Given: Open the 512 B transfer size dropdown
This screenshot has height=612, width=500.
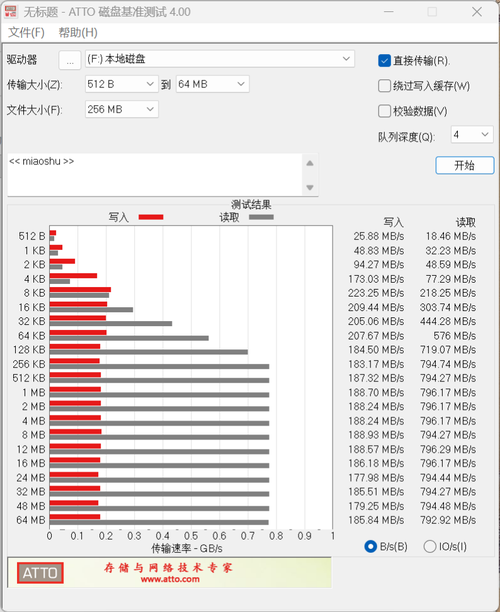Looking at the screenshot, I should [x=122, y=84].
